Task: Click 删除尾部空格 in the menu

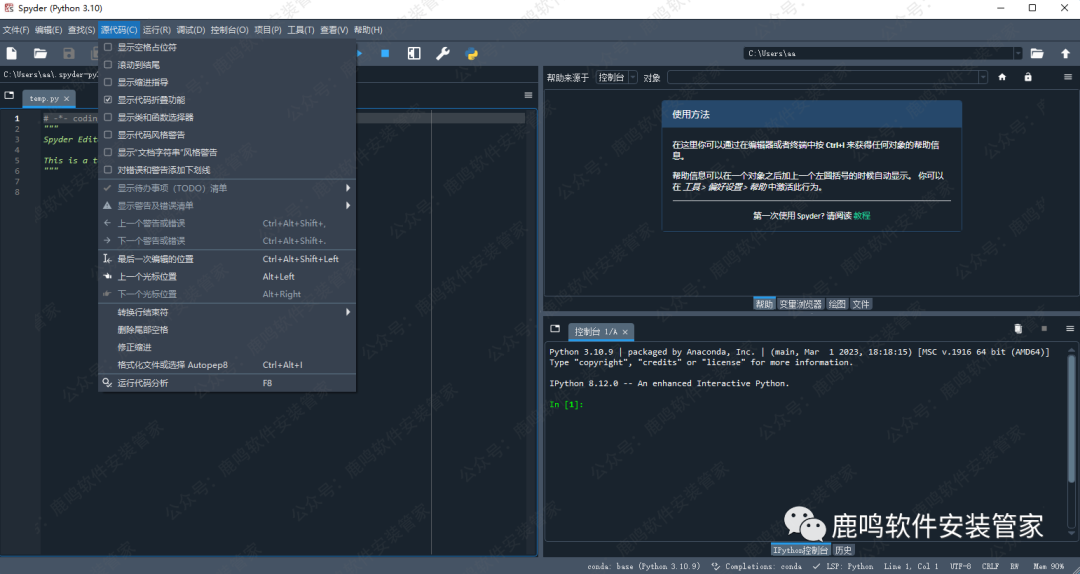Action: [x=143, y=330]
